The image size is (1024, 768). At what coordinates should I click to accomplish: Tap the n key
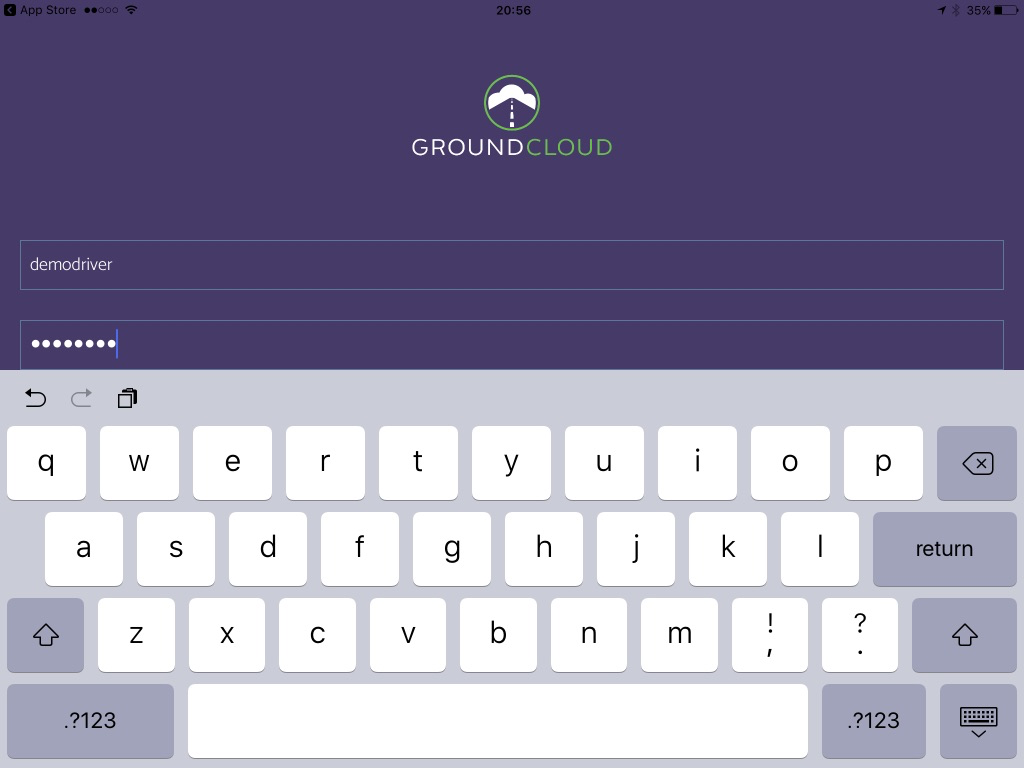[x=589, y=635]
